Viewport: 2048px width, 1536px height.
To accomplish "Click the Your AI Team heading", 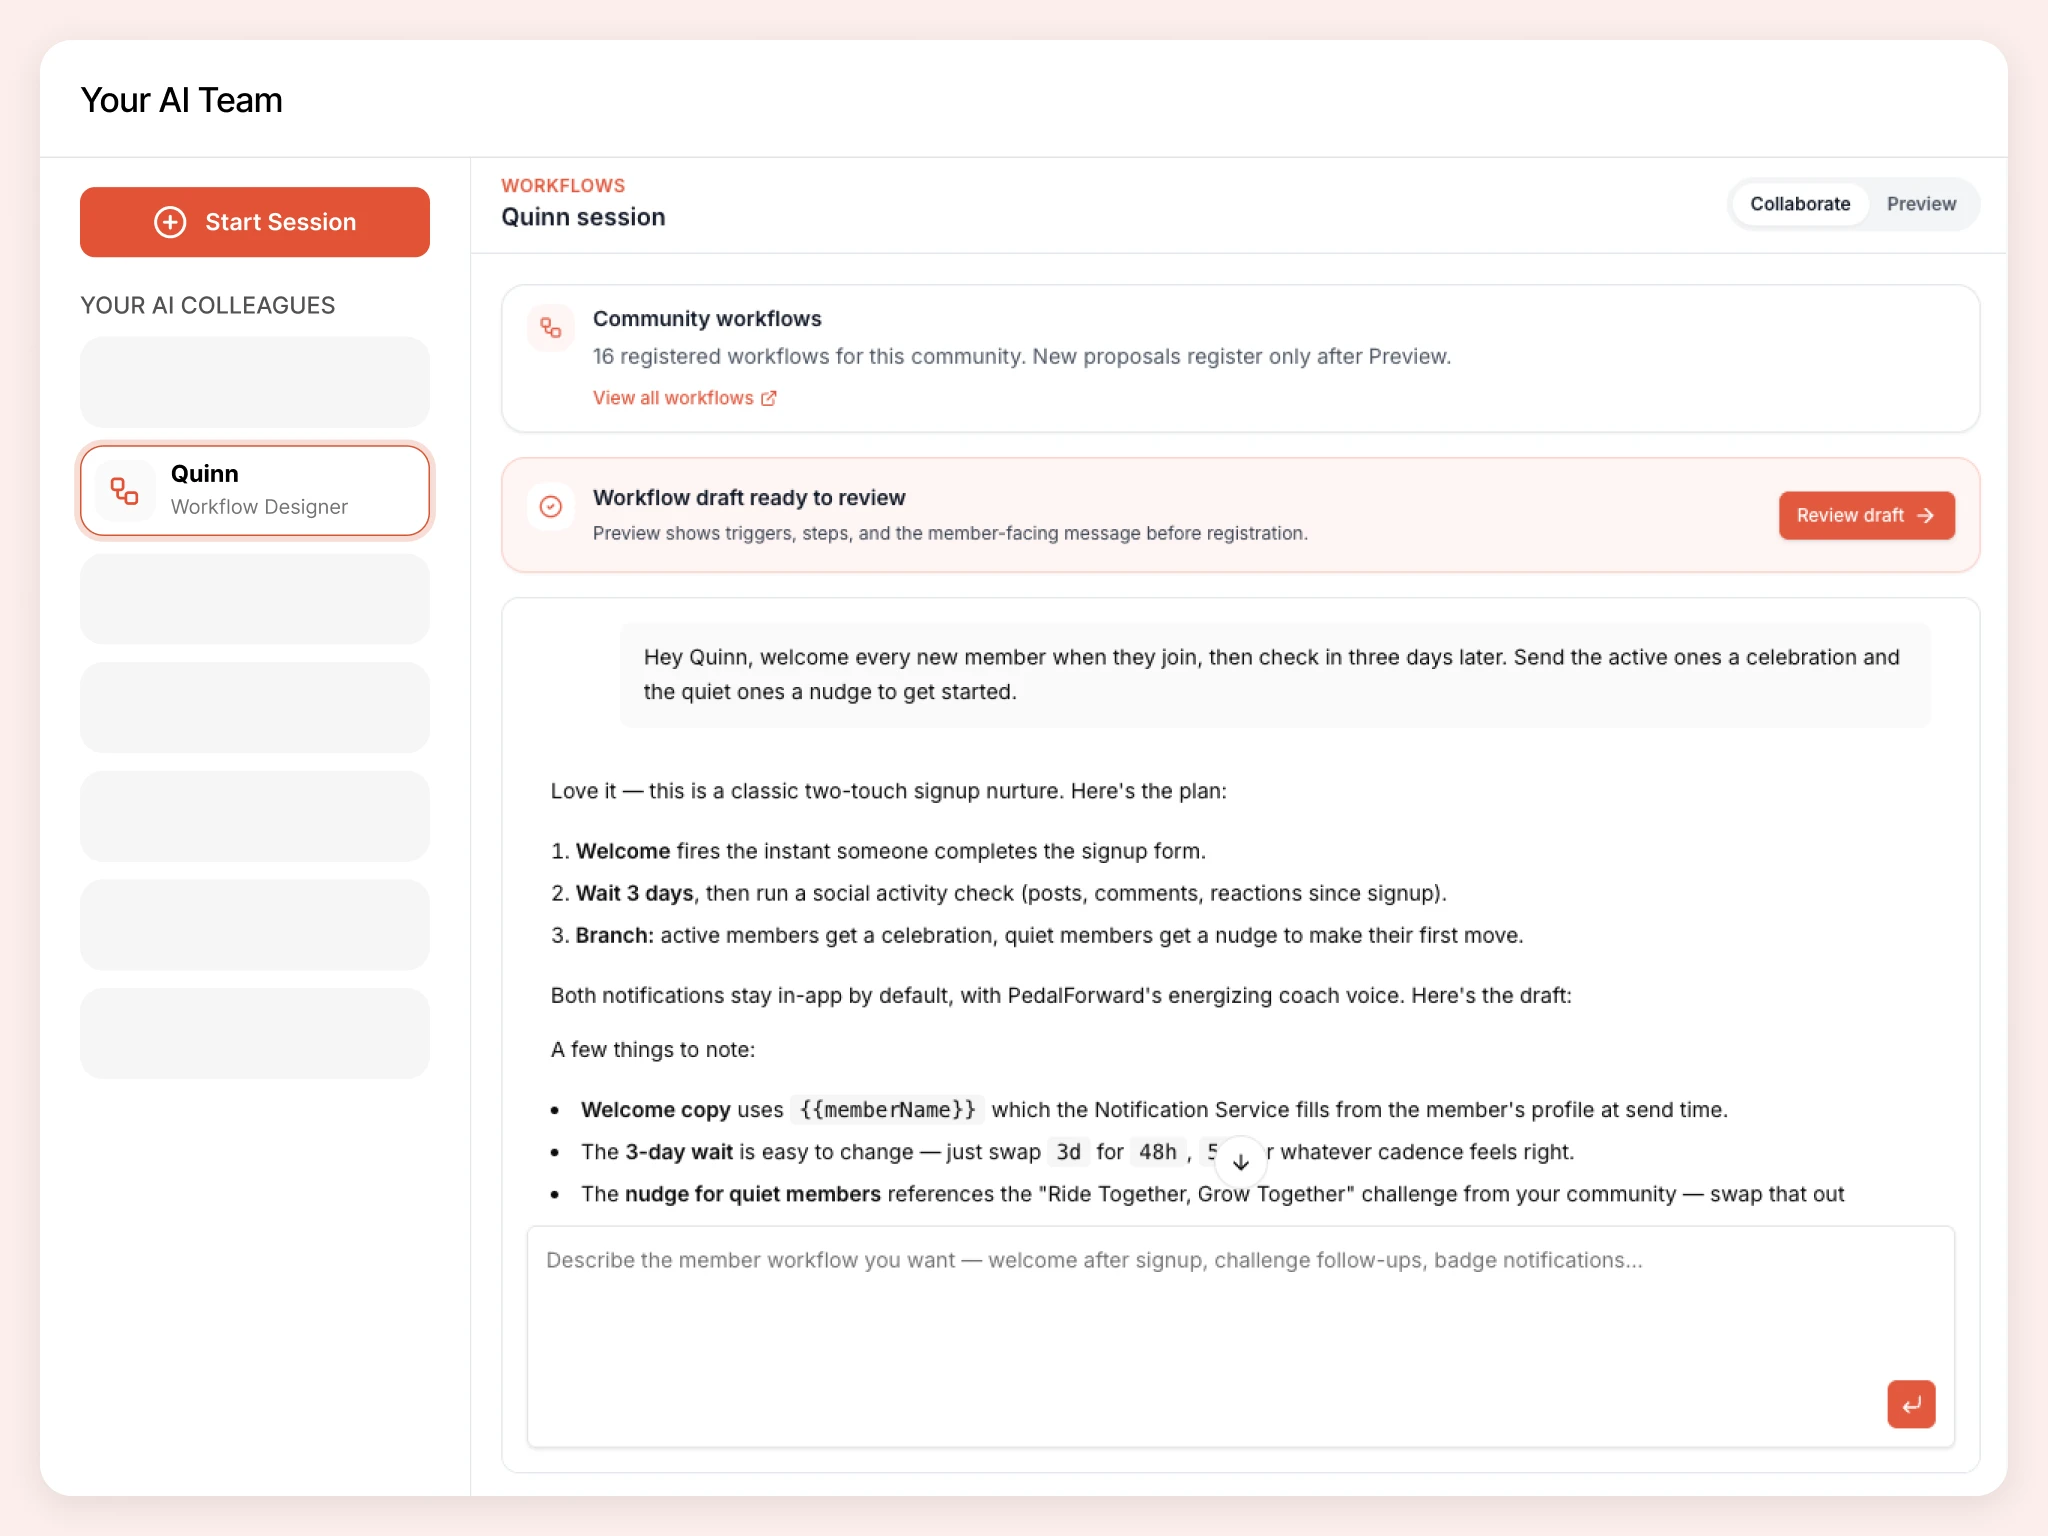I will click(x=182, y=100).
